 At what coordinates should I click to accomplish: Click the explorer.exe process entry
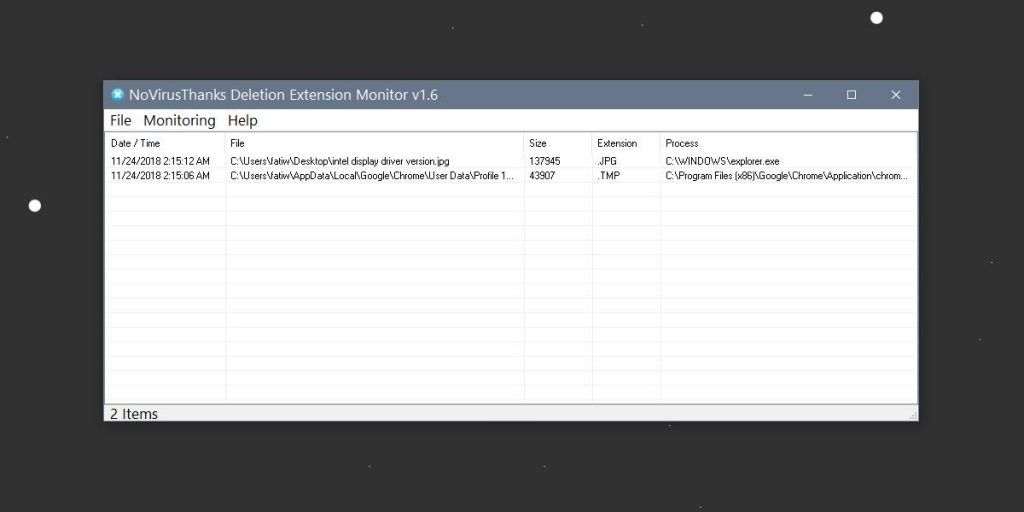click(x=722, y=161)
